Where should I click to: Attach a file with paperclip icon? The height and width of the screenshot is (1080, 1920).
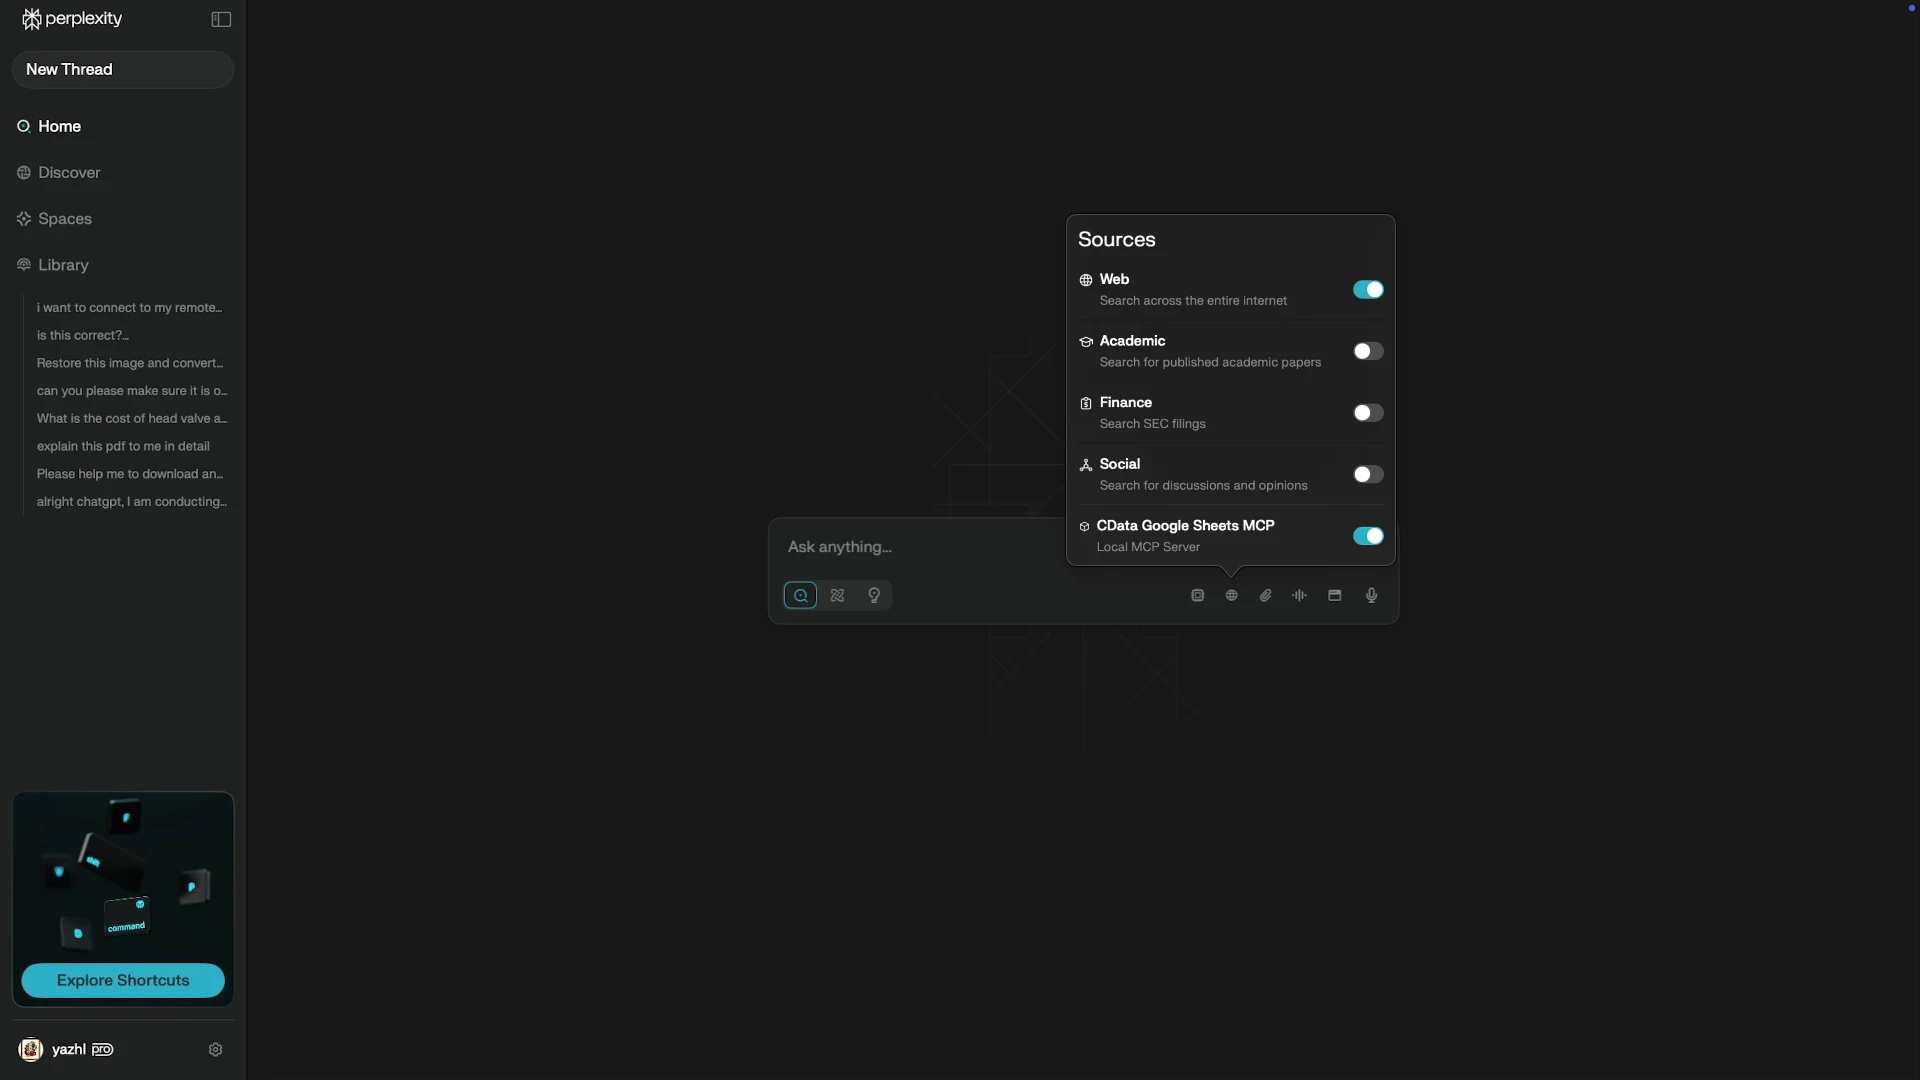pyautogui.click(x=1265, y=595)
